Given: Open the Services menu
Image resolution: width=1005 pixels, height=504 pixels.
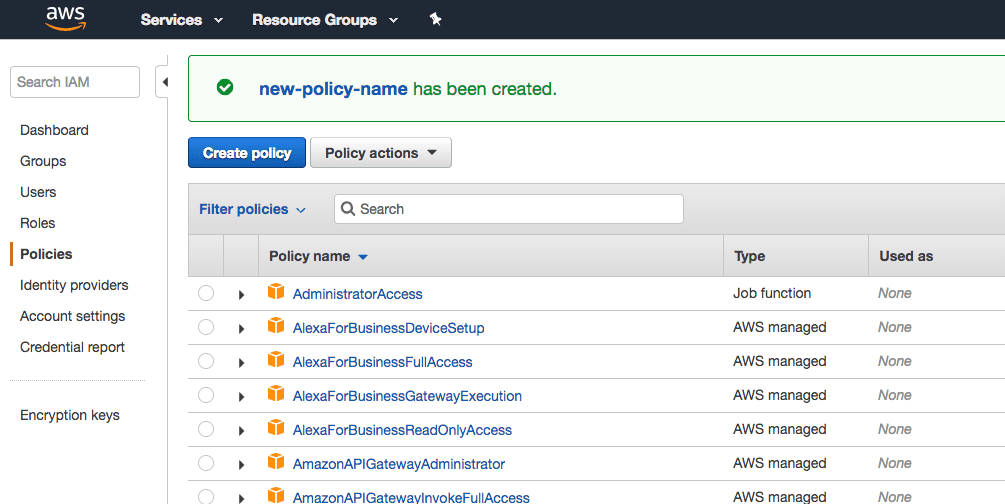Looking at the screenshot, I should tap(181, 20).
